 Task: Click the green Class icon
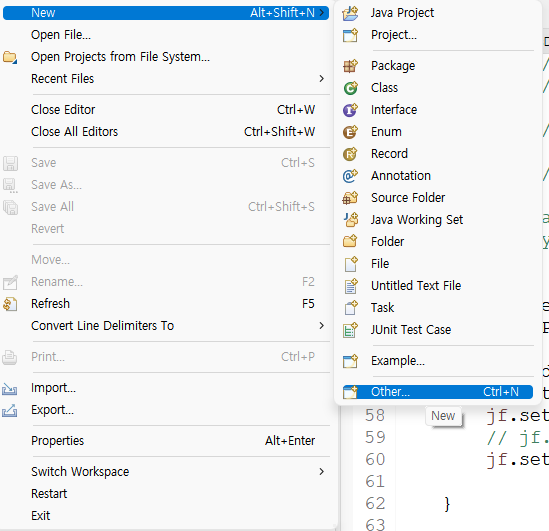[350, 88]
